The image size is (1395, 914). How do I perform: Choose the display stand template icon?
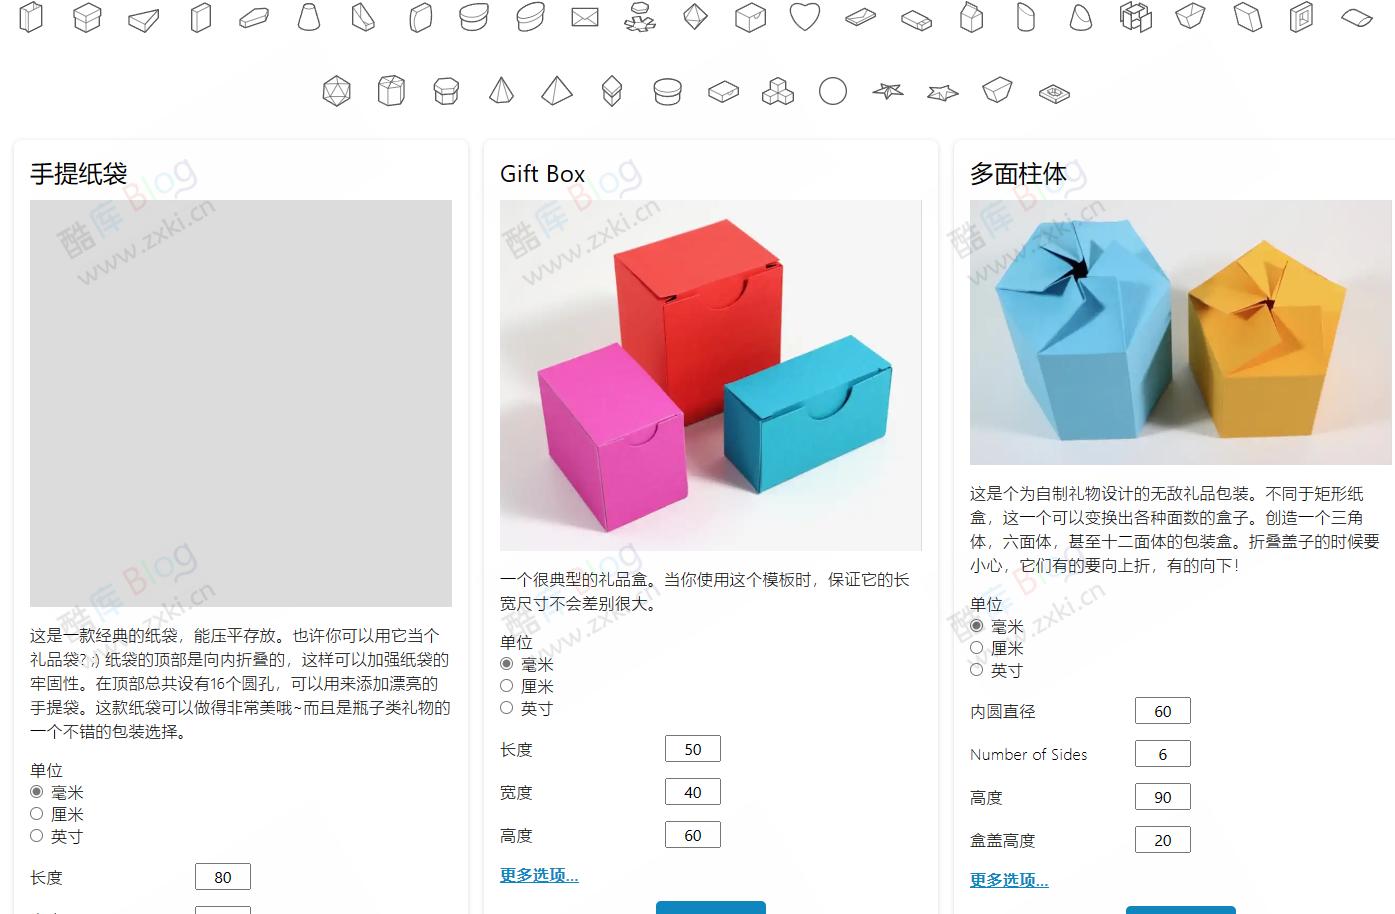click(x=363, y=17)
